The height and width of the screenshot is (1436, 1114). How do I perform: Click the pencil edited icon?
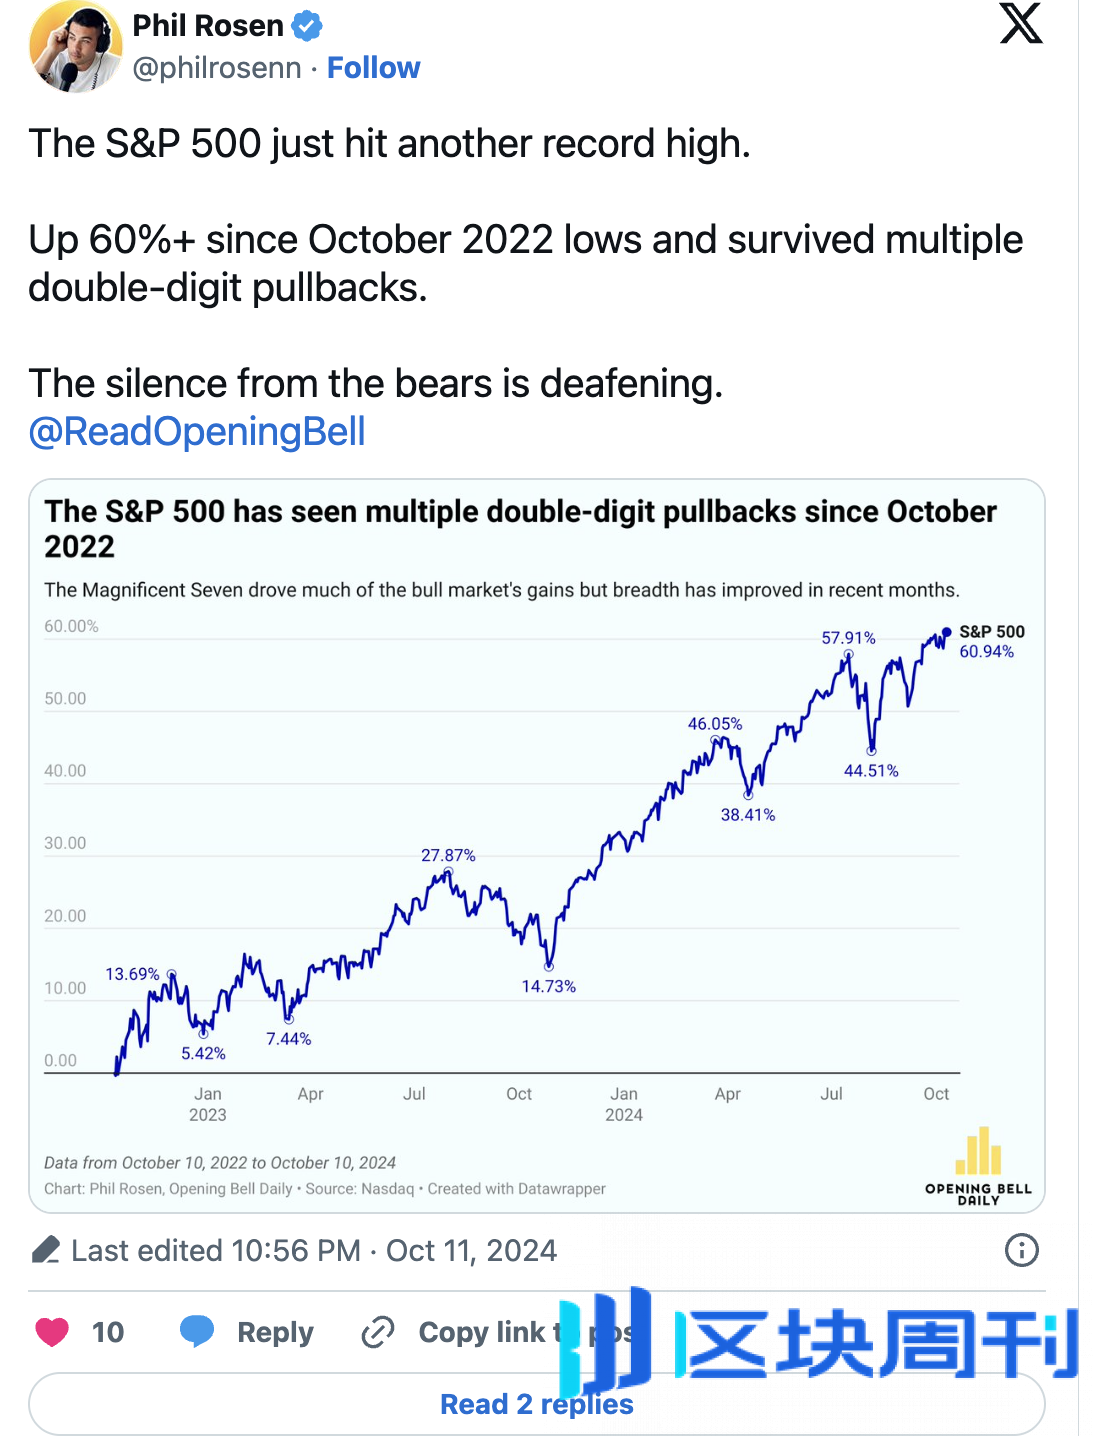pyautogui.click(x=46, y=1250)
